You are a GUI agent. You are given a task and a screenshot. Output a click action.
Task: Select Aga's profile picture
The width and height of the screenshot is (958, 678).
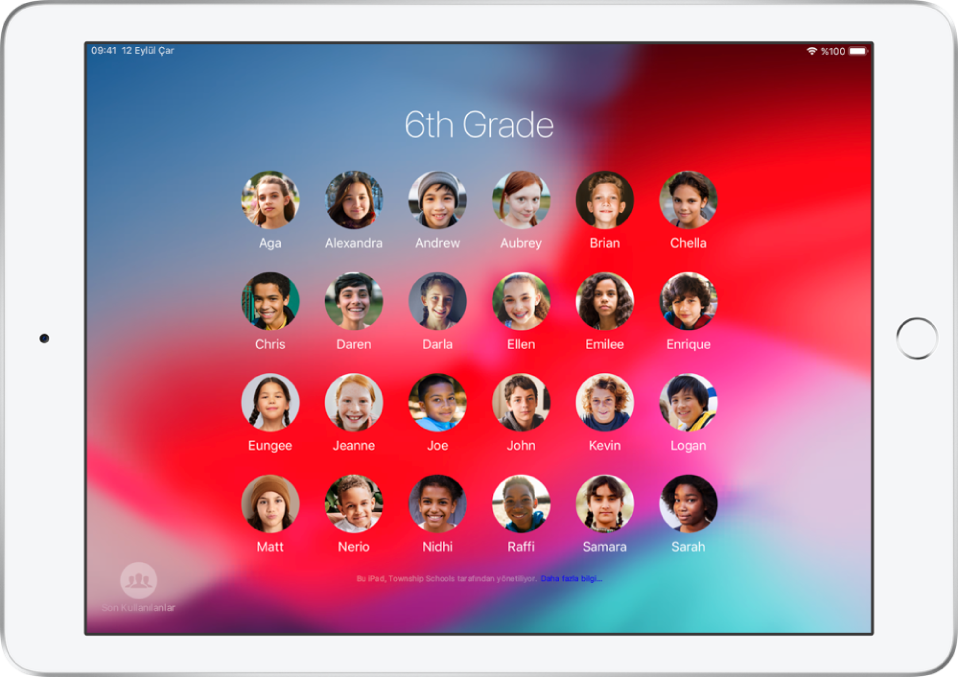[x=270, y=199]
